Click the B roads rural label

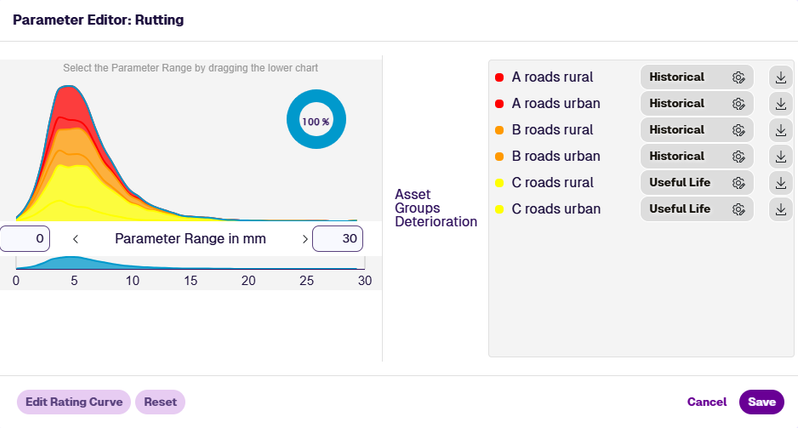click(x=552, y=130)
